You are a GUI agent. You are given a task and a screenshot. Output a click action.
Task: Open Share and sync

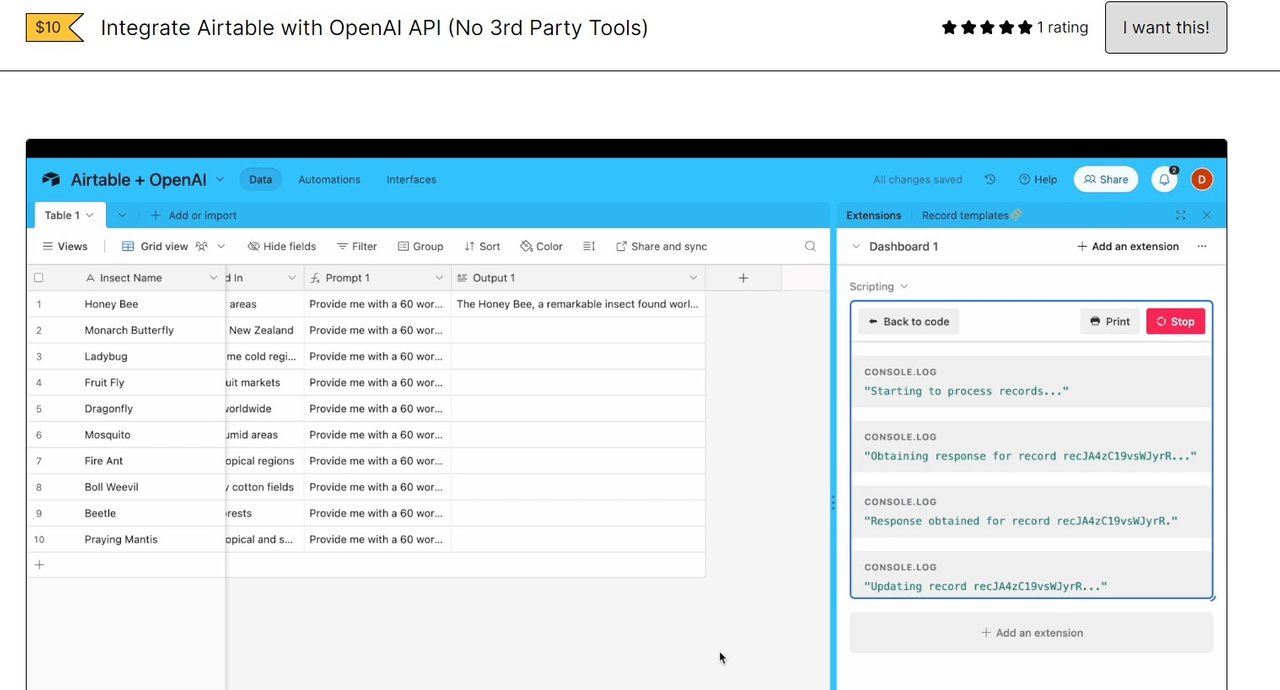coord(661,246)
